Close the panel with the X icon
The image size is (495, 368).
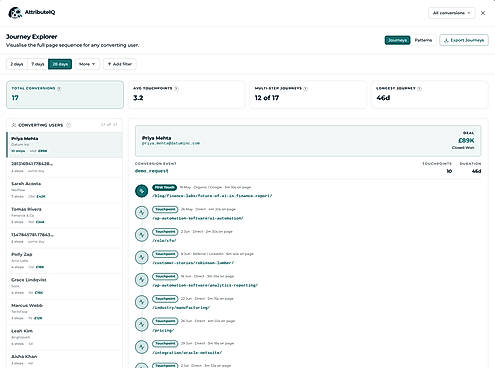coord(483,13)
